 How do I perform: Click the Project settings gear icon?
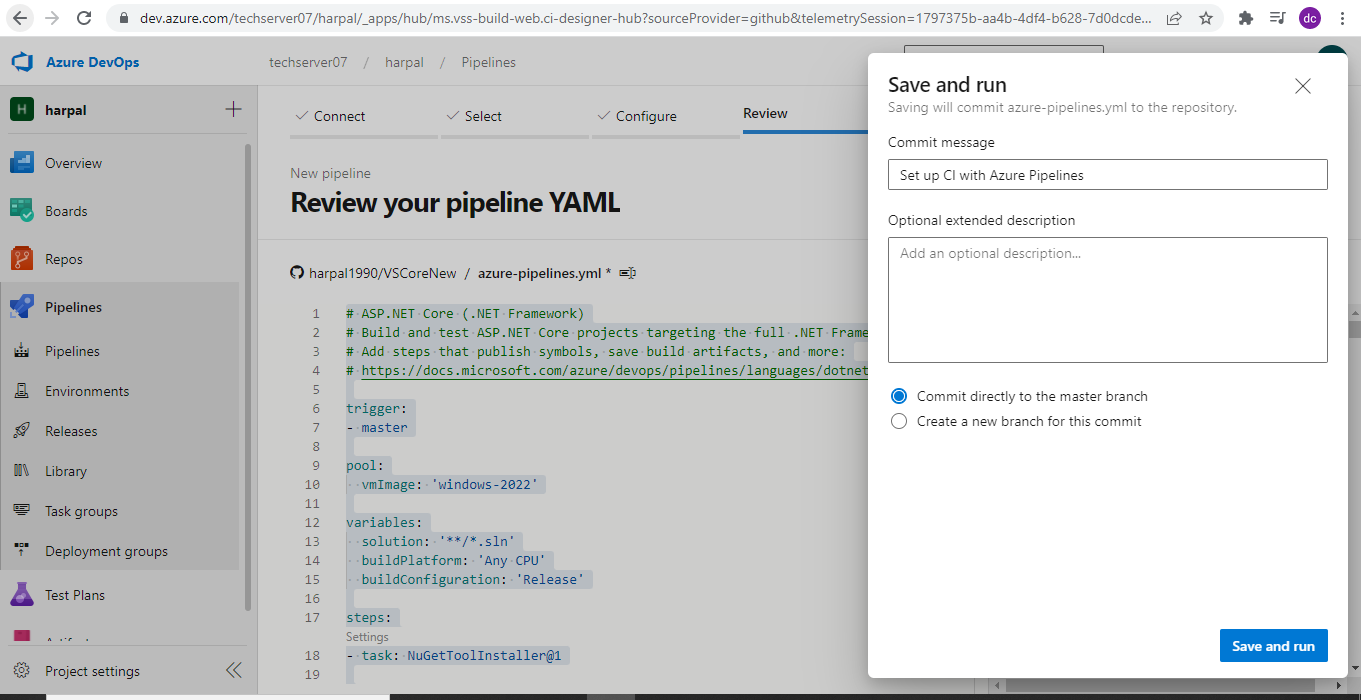click(x=22, y=671)
